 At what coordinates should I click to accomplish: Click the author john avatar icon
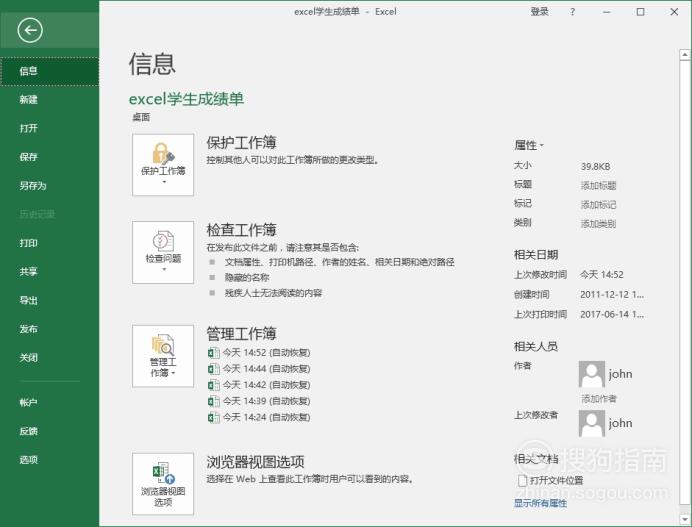(x=592, y=374)
